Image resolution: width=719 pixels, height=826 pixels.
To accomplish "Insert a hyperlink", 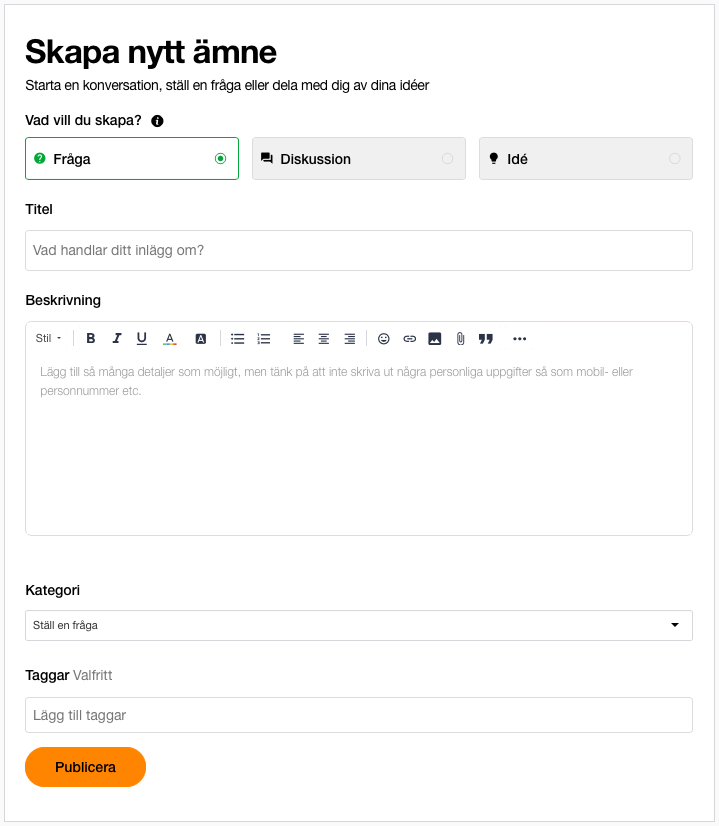I will [x=409, y=339].
